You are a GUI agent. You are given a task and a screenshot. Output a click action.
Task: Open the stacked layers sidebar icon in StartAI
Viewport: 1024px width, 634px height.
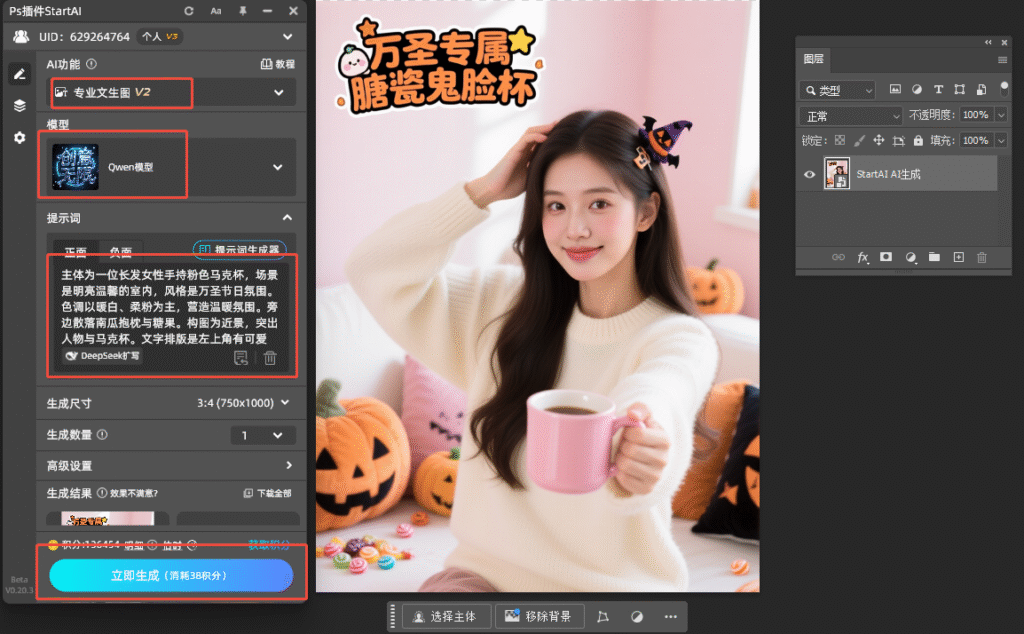[x=19, y=106]
